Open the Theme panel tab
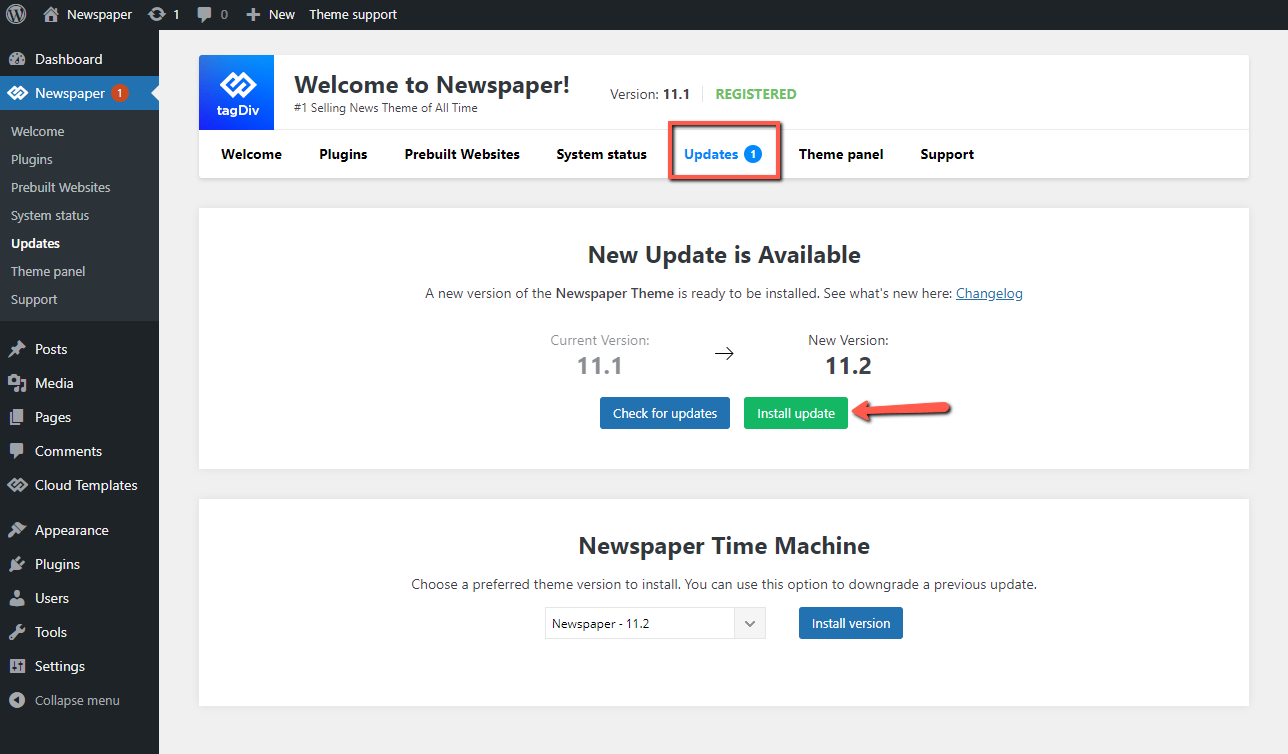 pyautogui.click(x=841, y=154)
